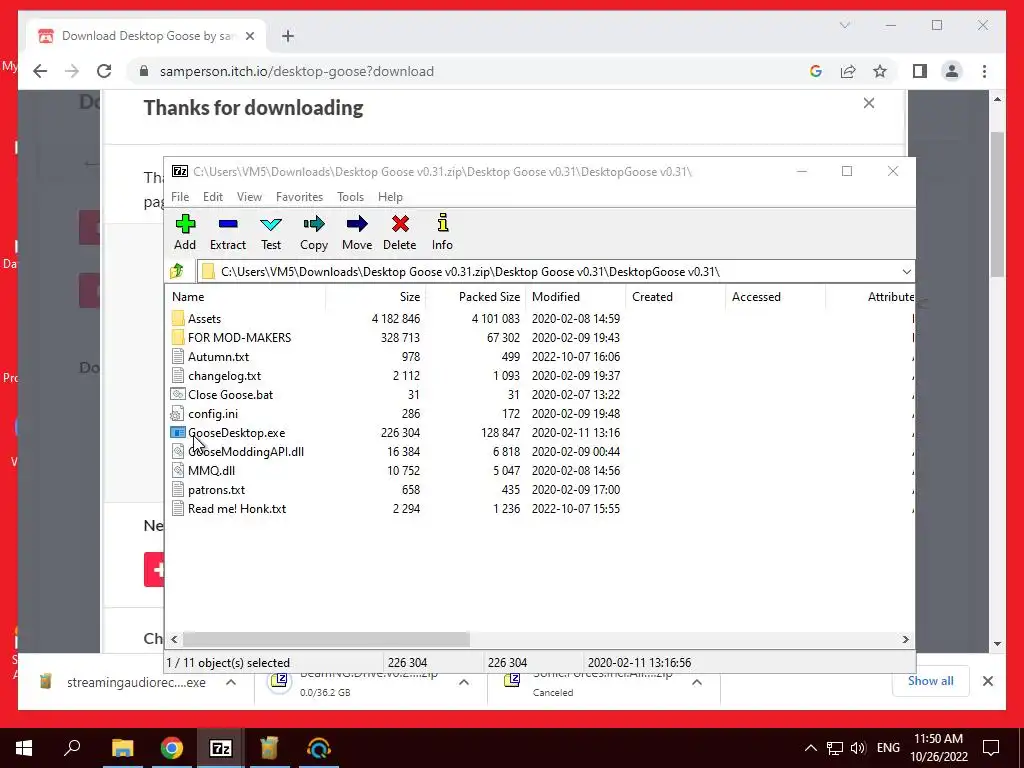Go back in Chrome
This screenshot has width=1024, height=768.
pos(40,71)
